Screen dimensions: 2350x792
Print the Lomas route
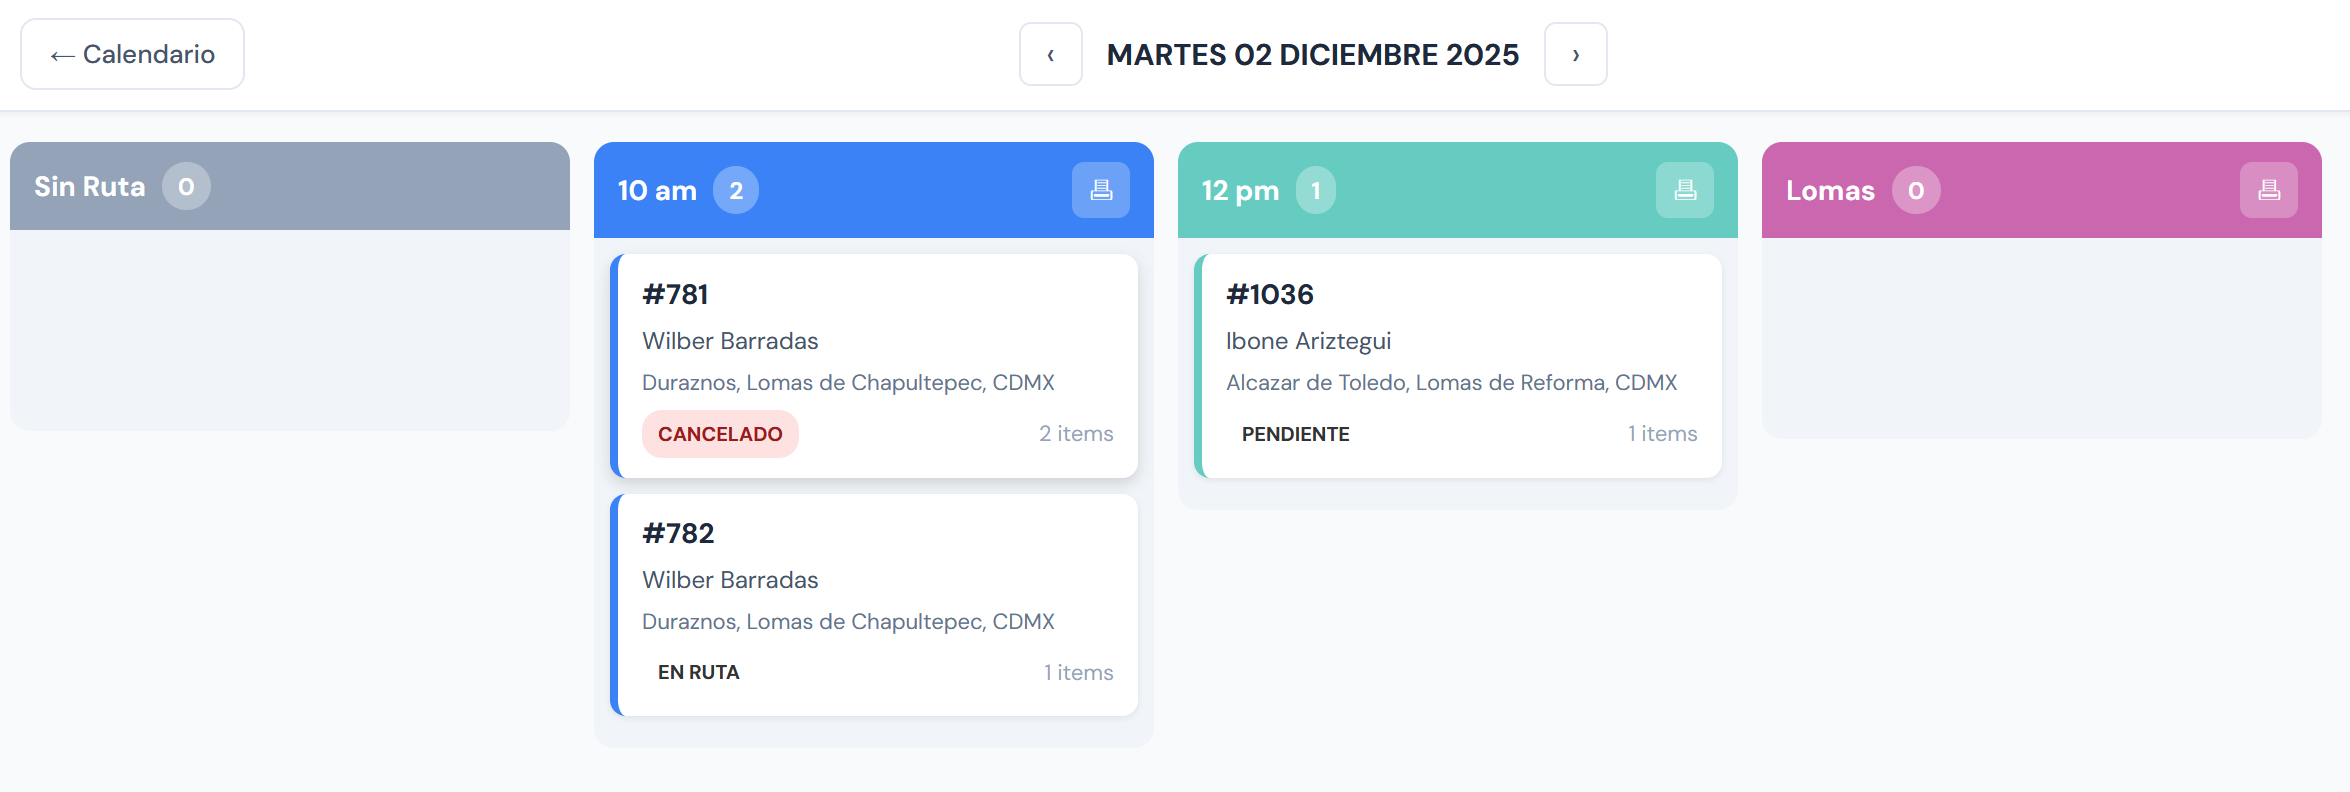pos(2268,190)
